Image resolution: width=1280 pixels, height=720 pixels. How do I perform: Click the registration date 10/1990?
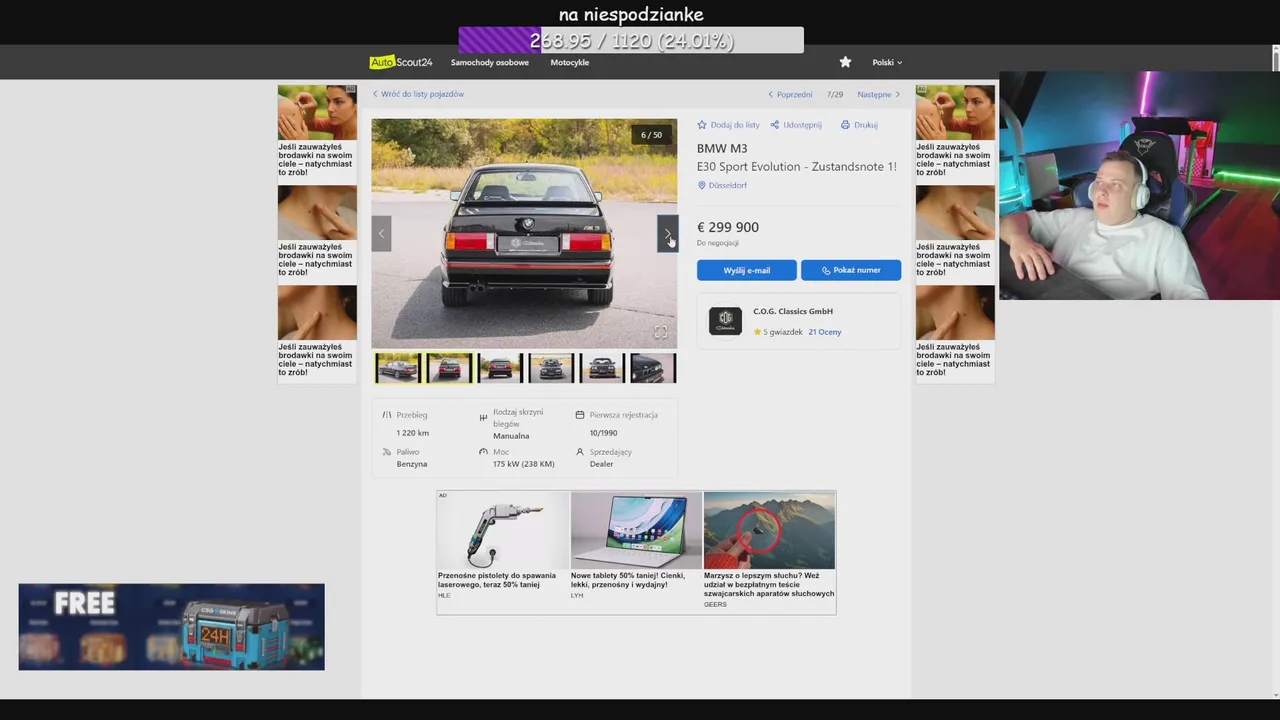603,433
